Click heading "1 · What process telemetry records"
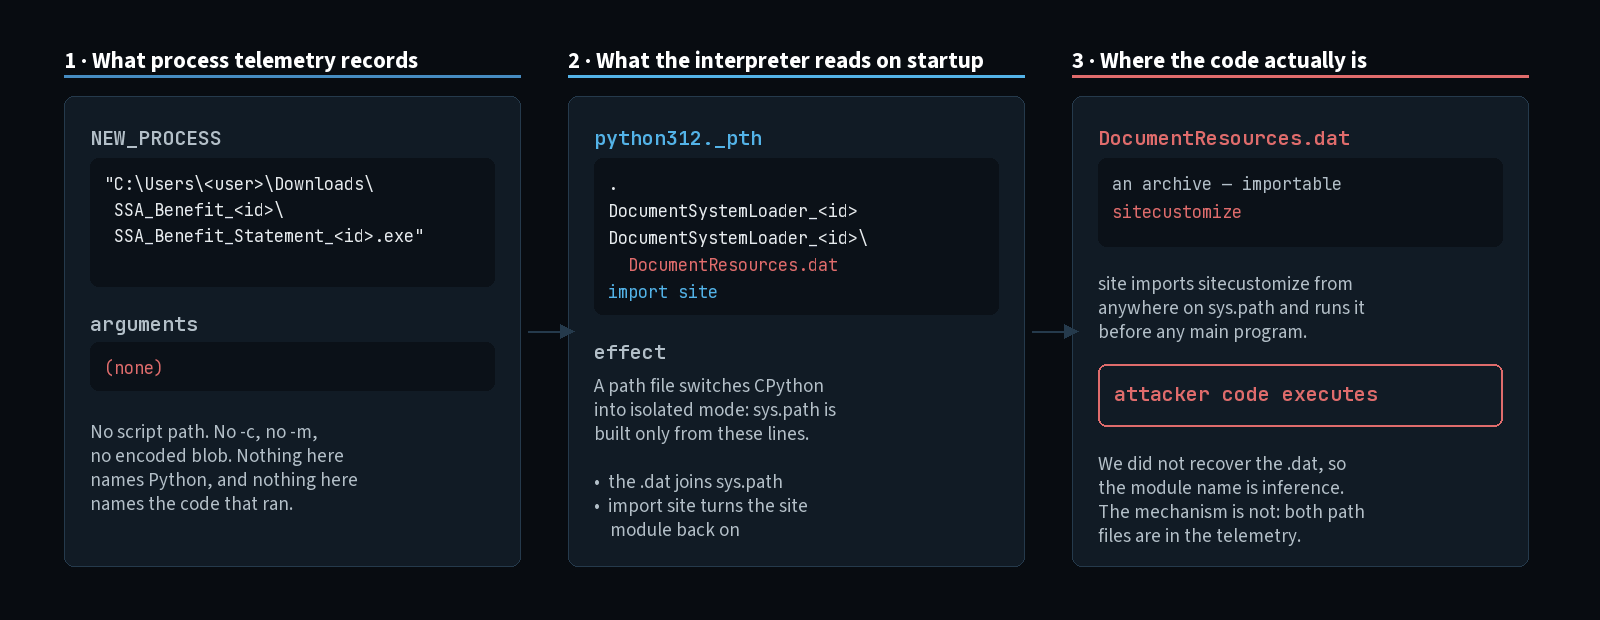This screenshot has width=1600, height=620. tap(241, 60)
